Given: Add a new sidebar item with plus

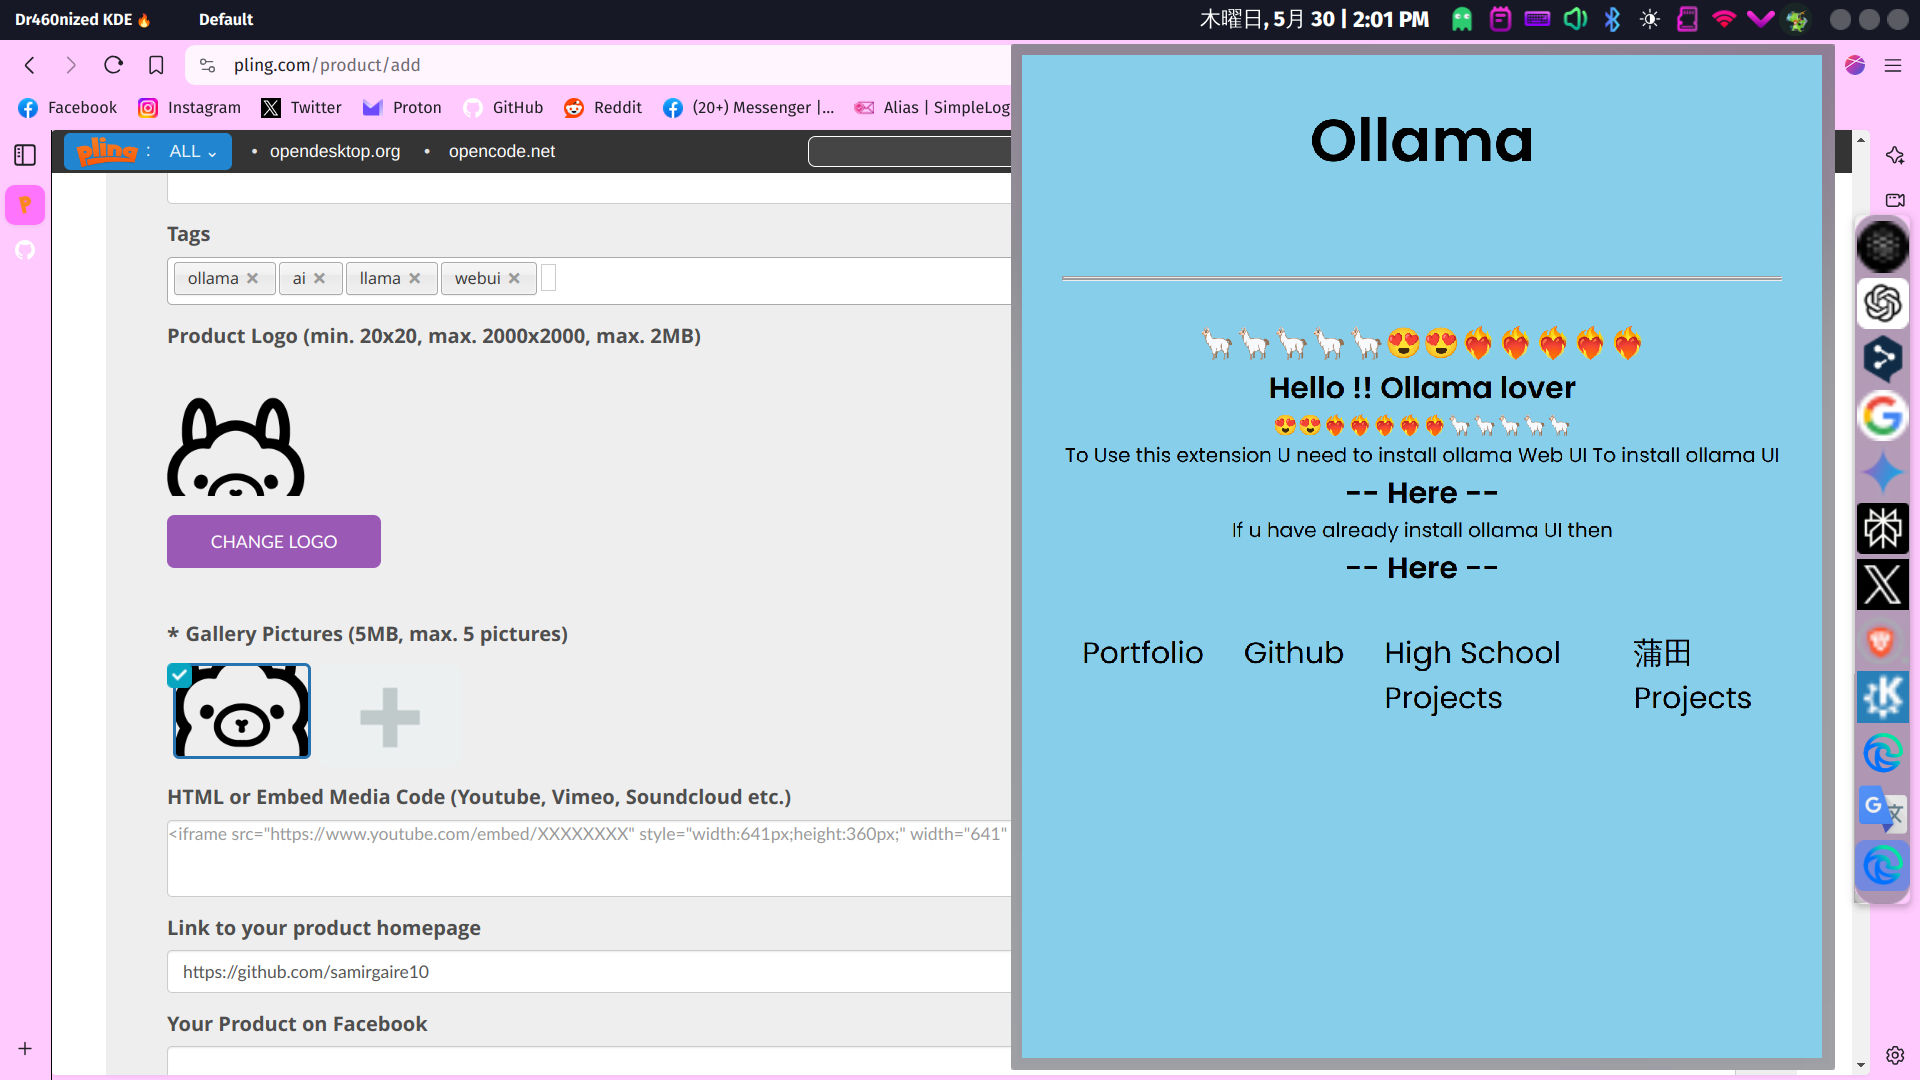Looking at the screenshot, I should [x=25, y=1048].
